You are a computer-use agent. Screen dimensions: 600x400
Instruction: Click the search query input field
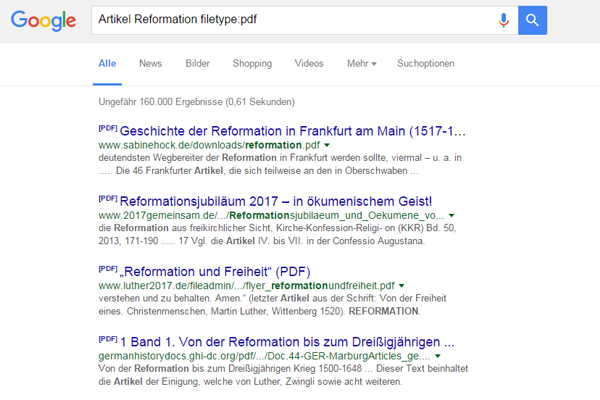(290, 20)
